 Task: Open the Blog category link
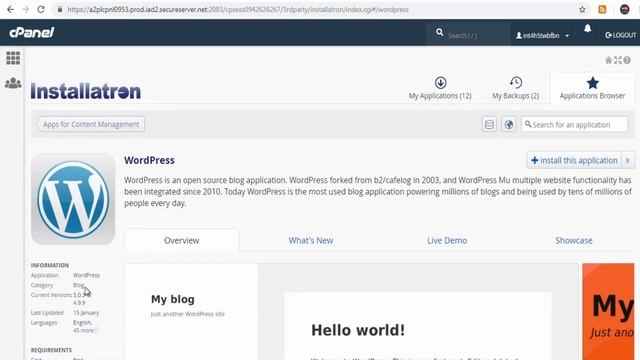click(78, 285)
